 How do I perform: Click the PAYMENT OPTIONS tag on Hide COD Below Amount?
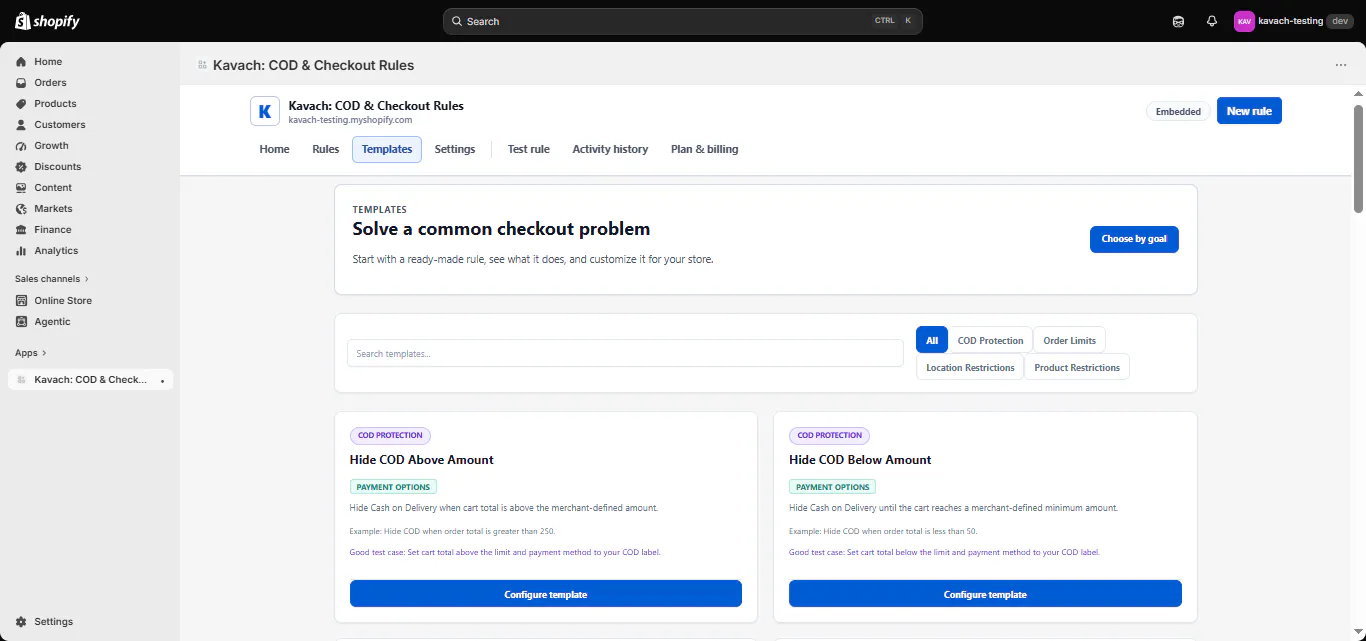[832, 487]
